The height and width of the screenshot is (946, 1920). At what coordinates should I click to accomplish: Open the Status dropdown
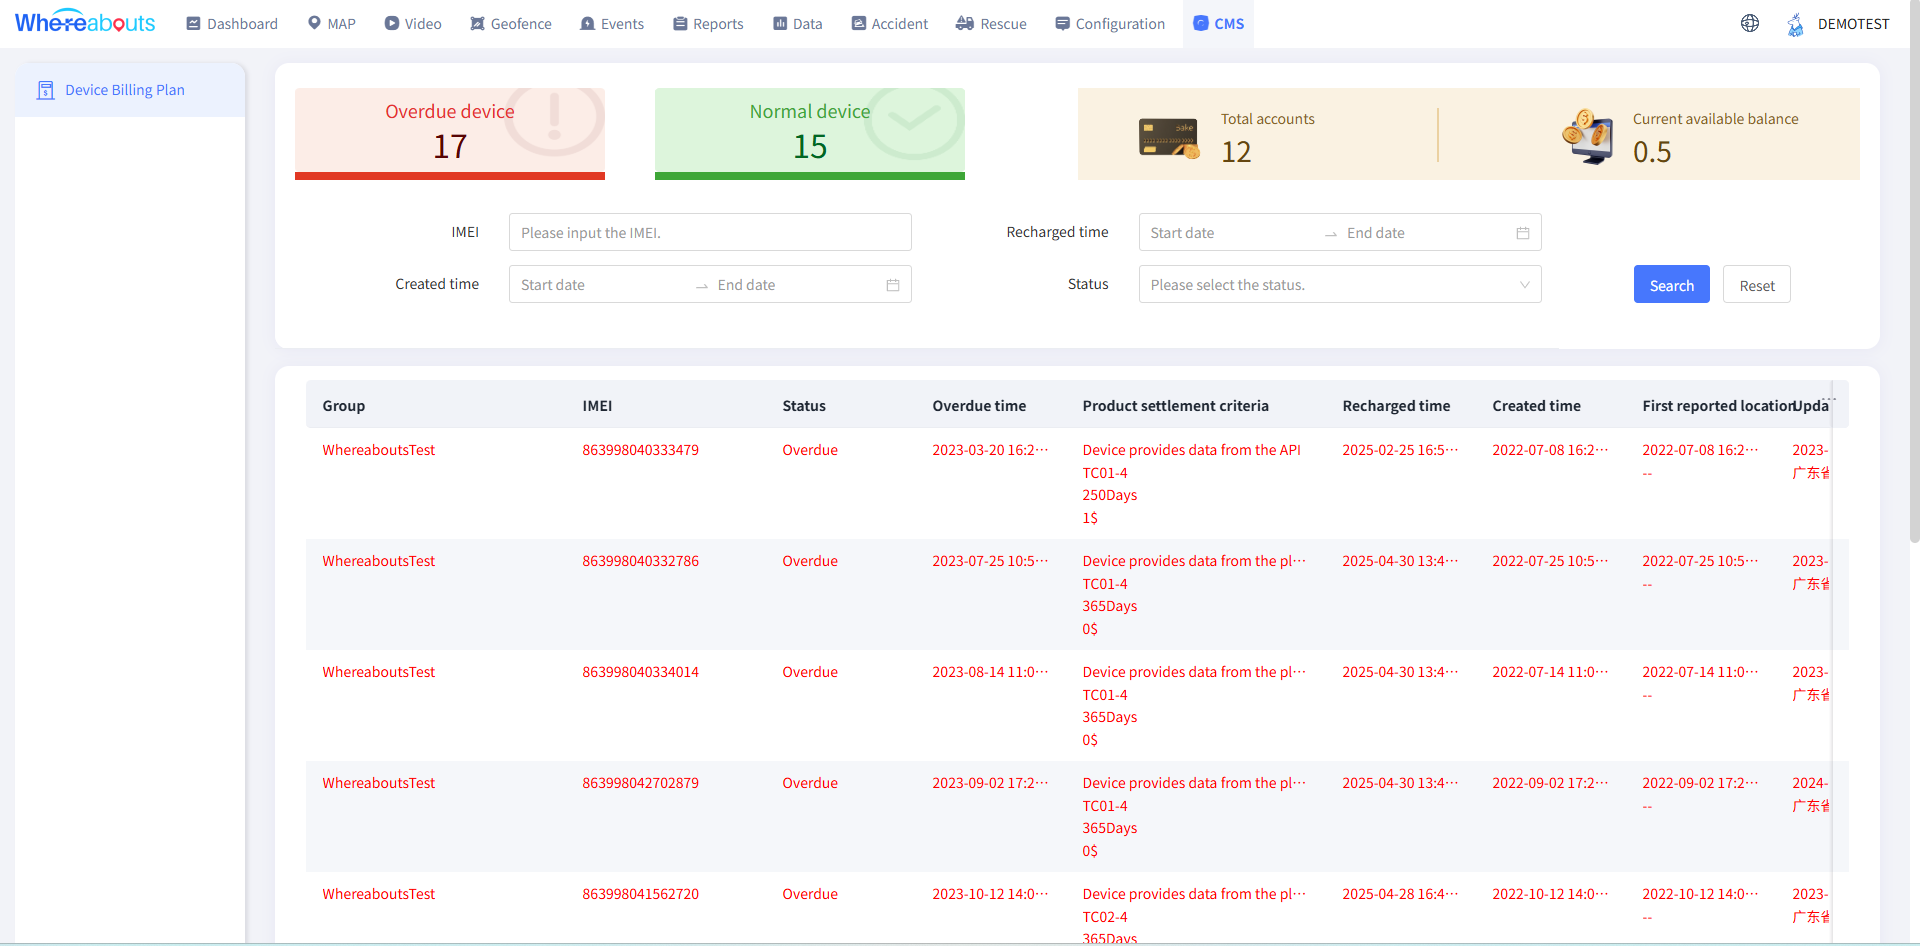(1328, 285)
